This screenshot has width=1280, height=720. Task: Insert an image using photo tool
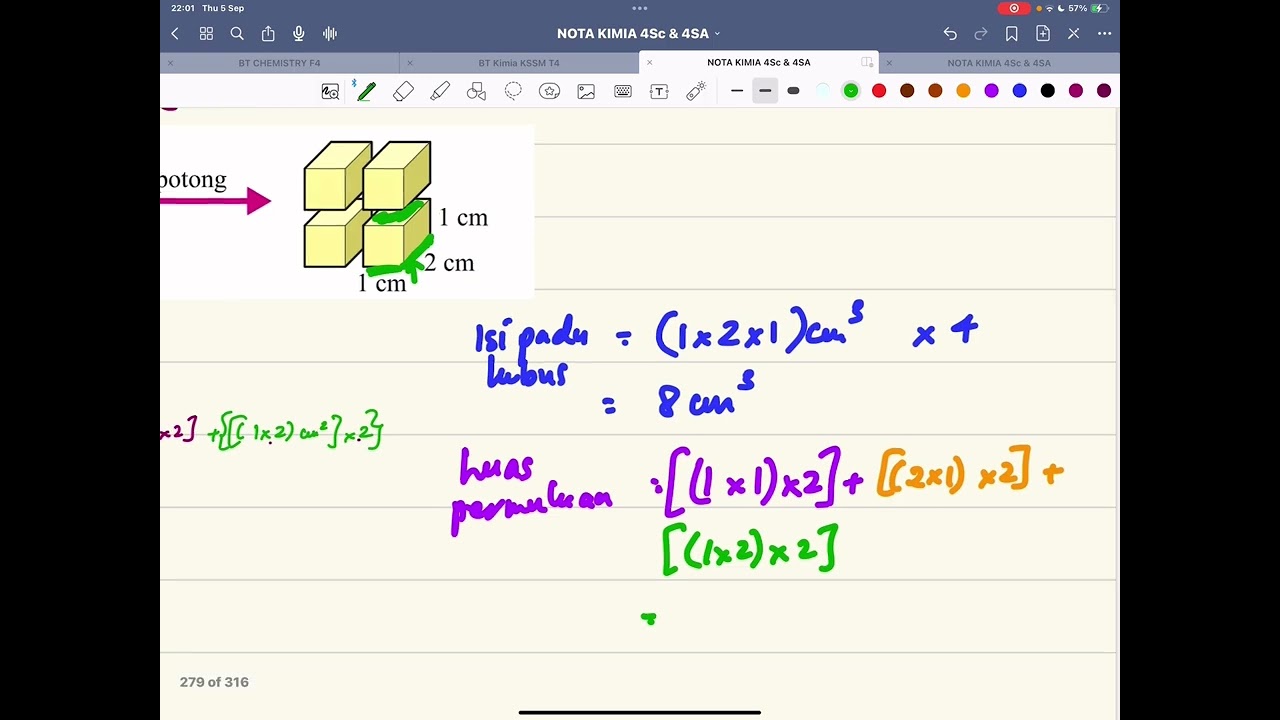click(586, 91)
